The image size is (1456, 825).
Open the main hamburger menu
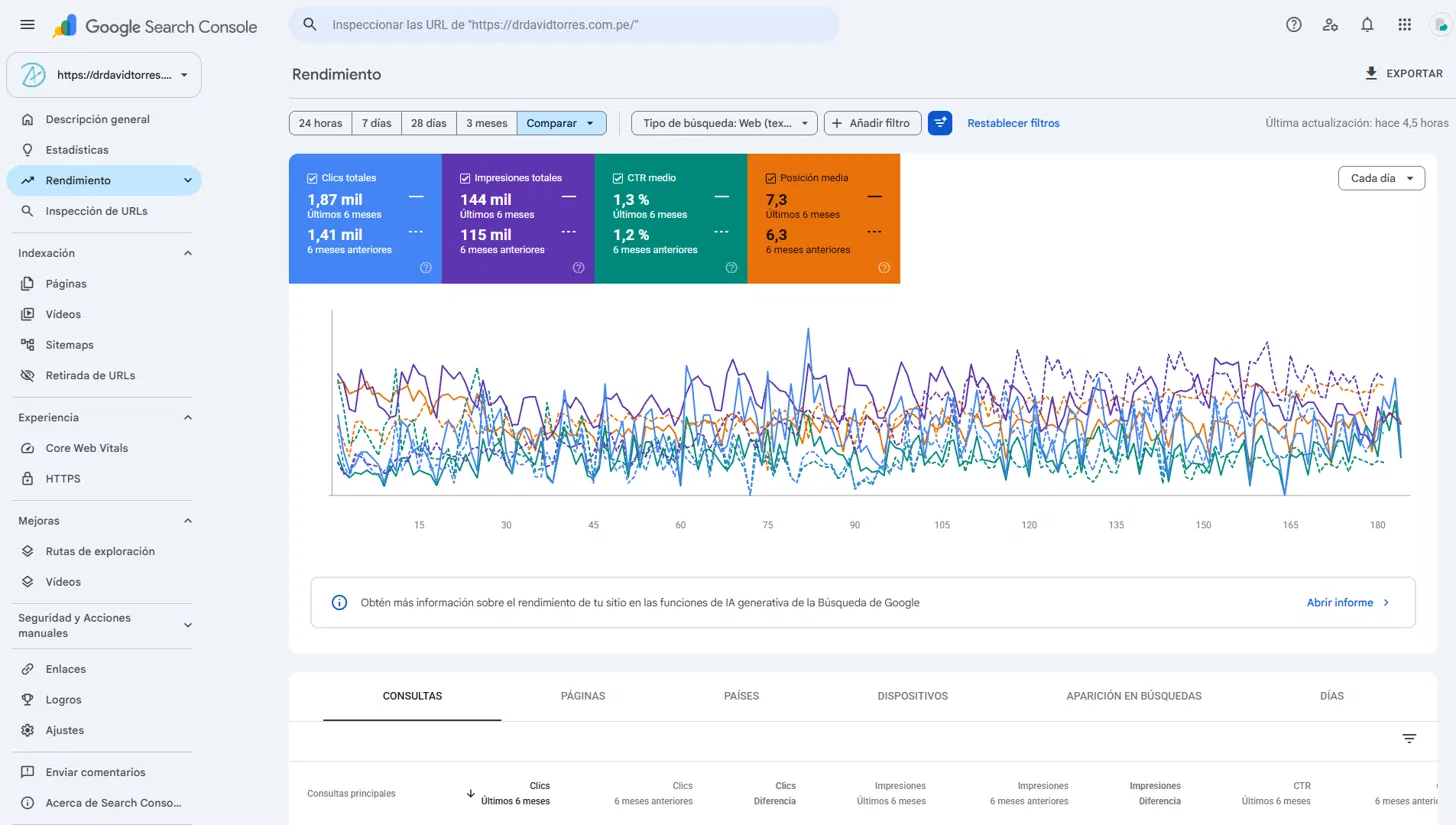point(27,25)
